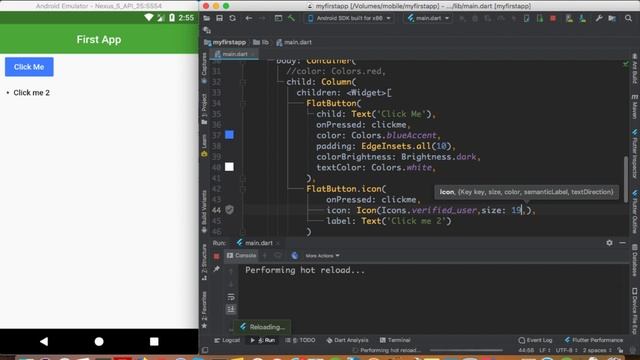The image size is (640, 360).
Task: Open the Favorites side tab
Action: tap(204, 310)
